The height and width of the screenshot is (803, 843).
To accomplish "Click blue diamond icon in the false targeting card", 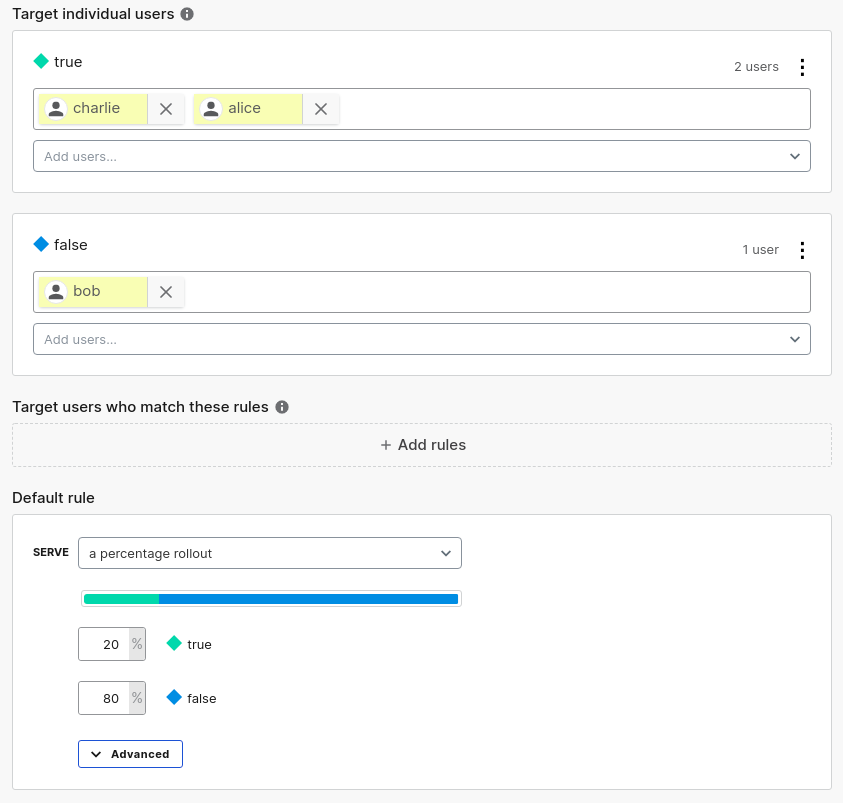I will click(41, 244).
